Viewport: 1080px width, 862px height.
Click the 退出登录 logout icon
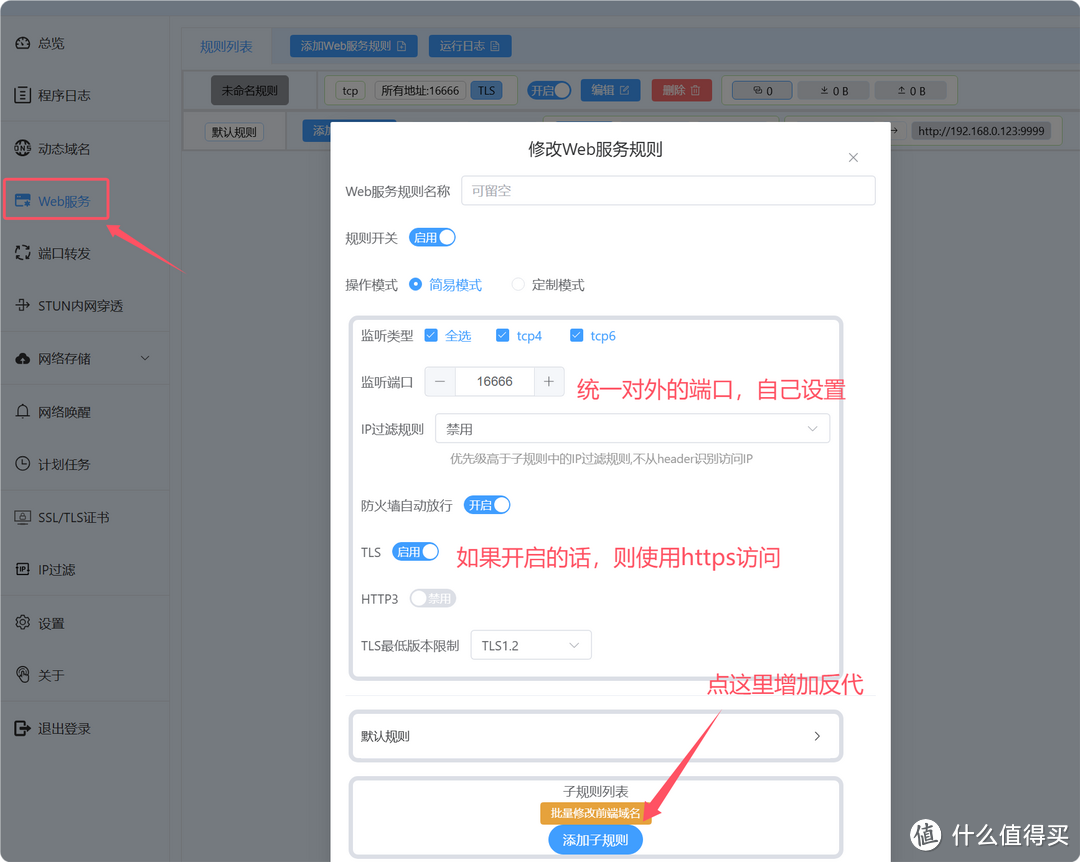(x=23, y=728)
